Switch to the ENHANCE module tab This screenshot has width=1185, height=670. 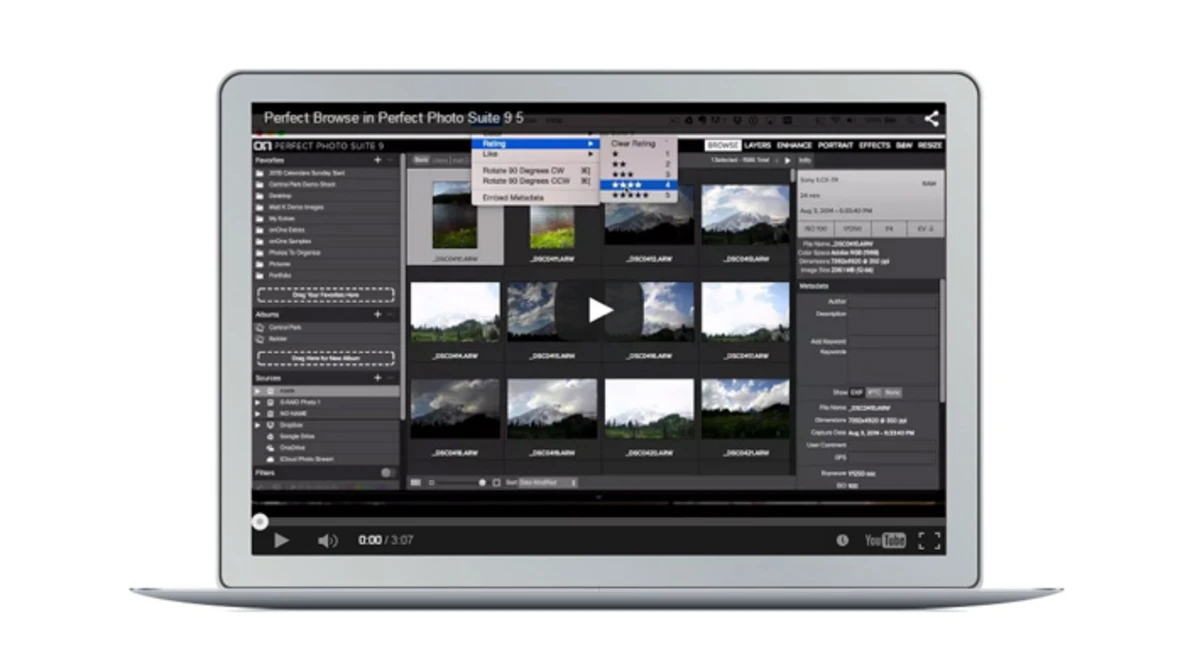pos(794,146)
